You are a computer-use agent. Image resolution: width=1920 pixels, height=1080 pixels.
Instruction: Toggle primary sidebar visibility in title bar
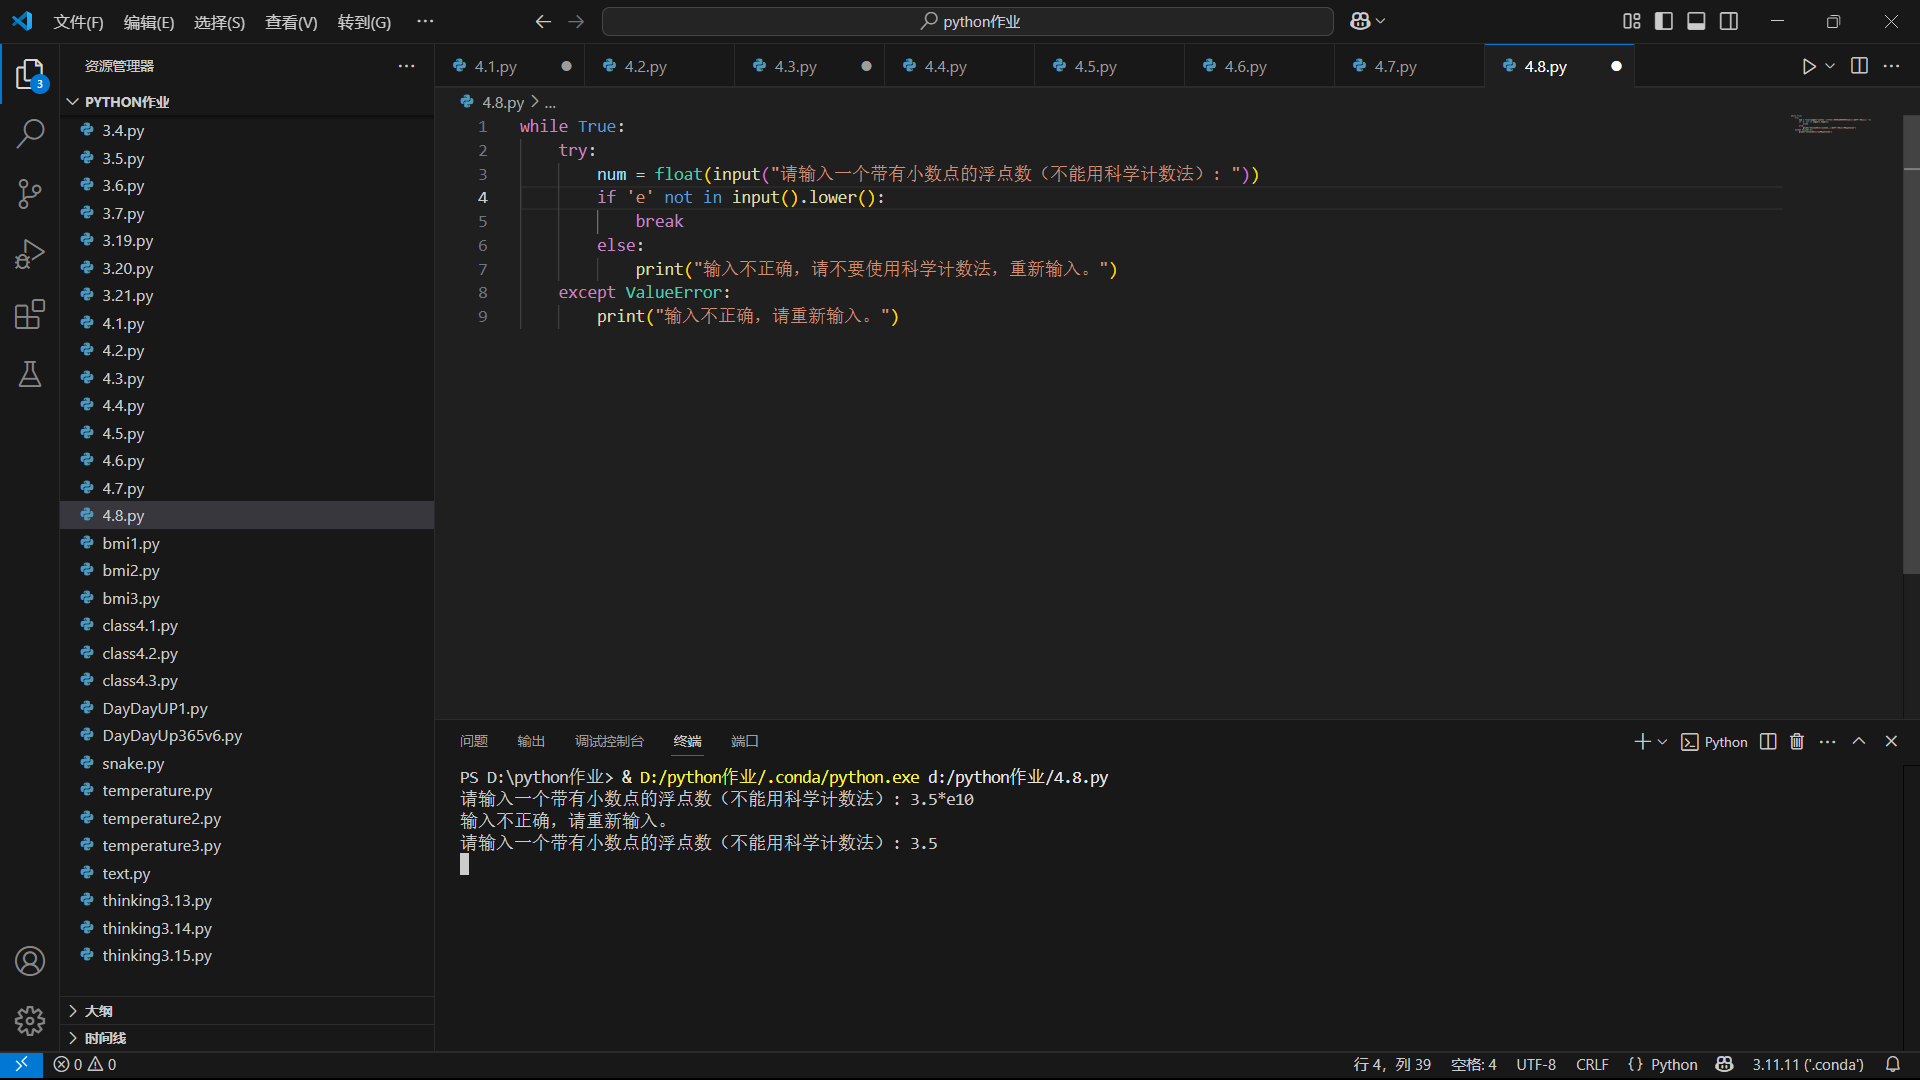coord(1664,21)
